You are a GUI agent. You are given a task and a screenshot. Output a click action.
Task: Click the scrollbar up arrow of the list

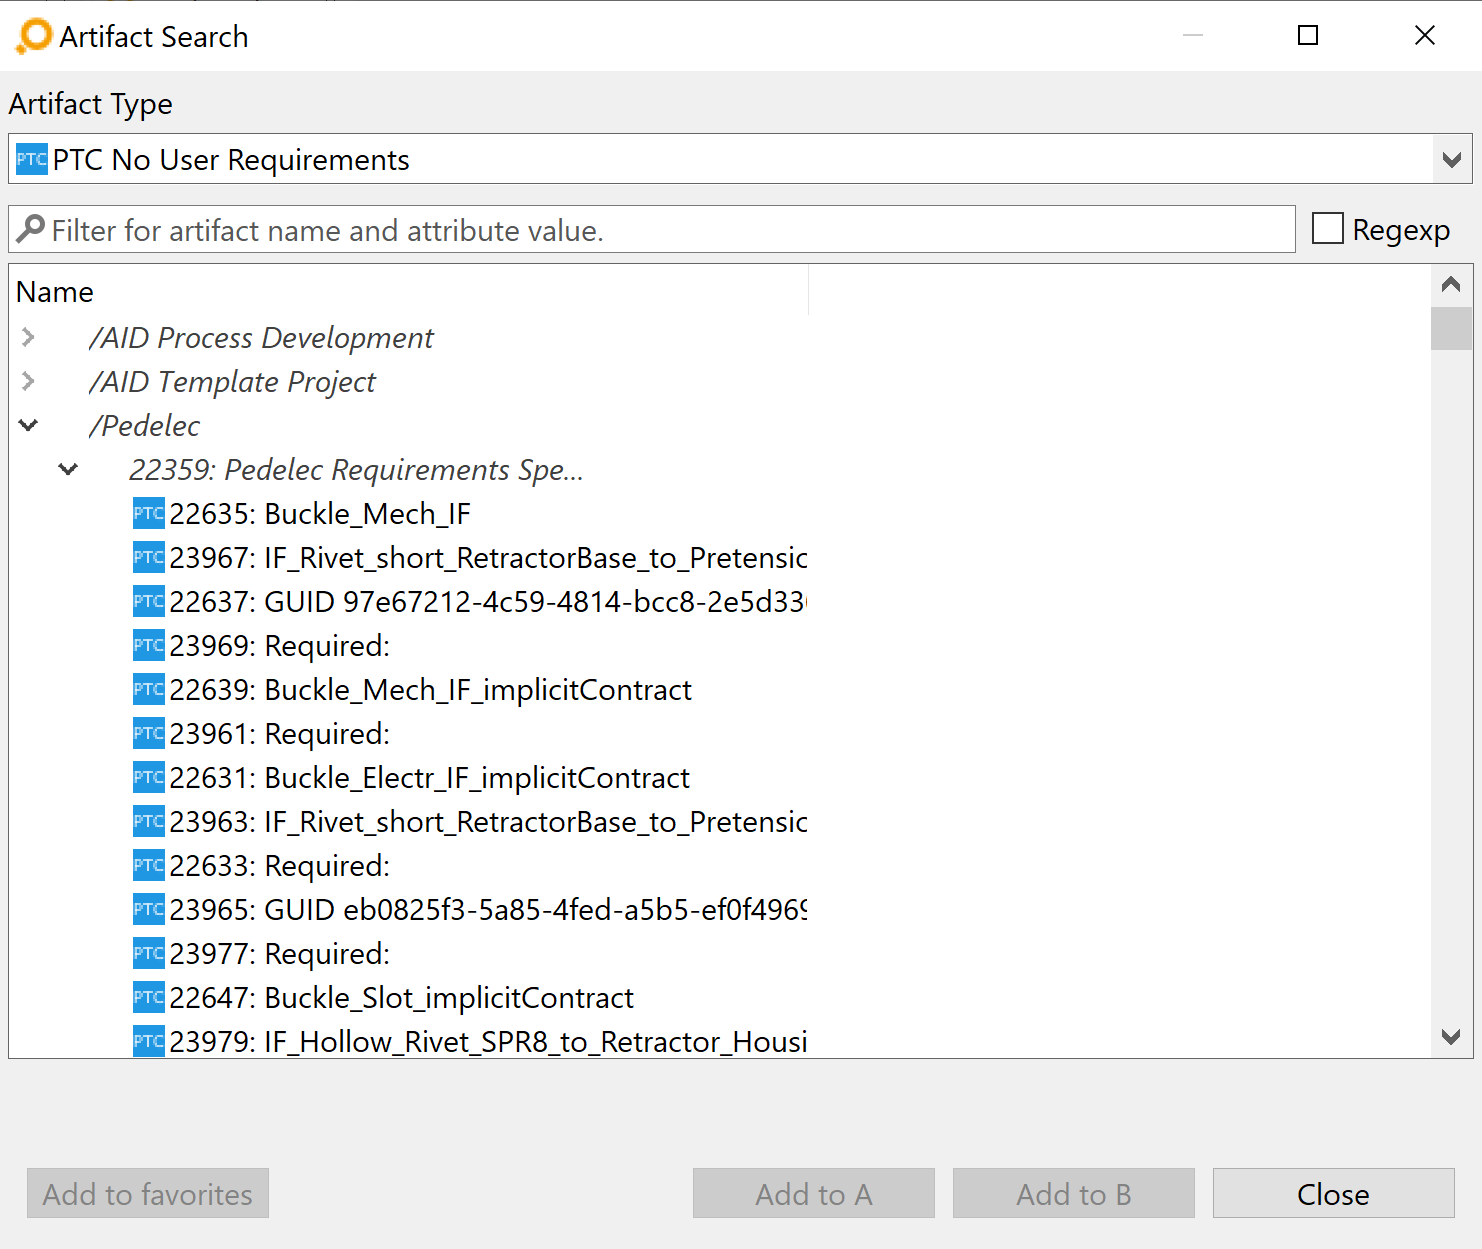1451,285
